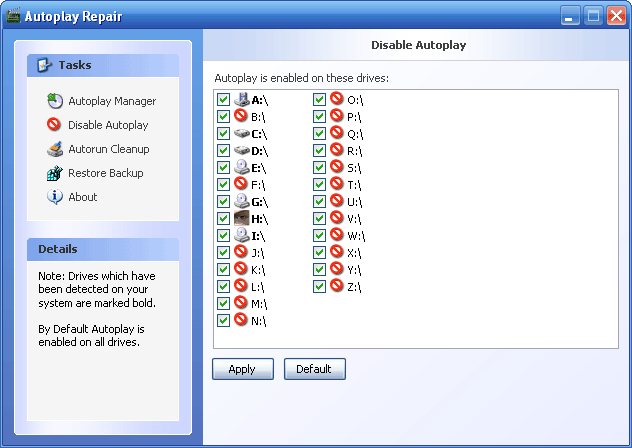Toggle the L:\ drive checkbox
Screen dimensions: 632x448
[x=223, y=286]
